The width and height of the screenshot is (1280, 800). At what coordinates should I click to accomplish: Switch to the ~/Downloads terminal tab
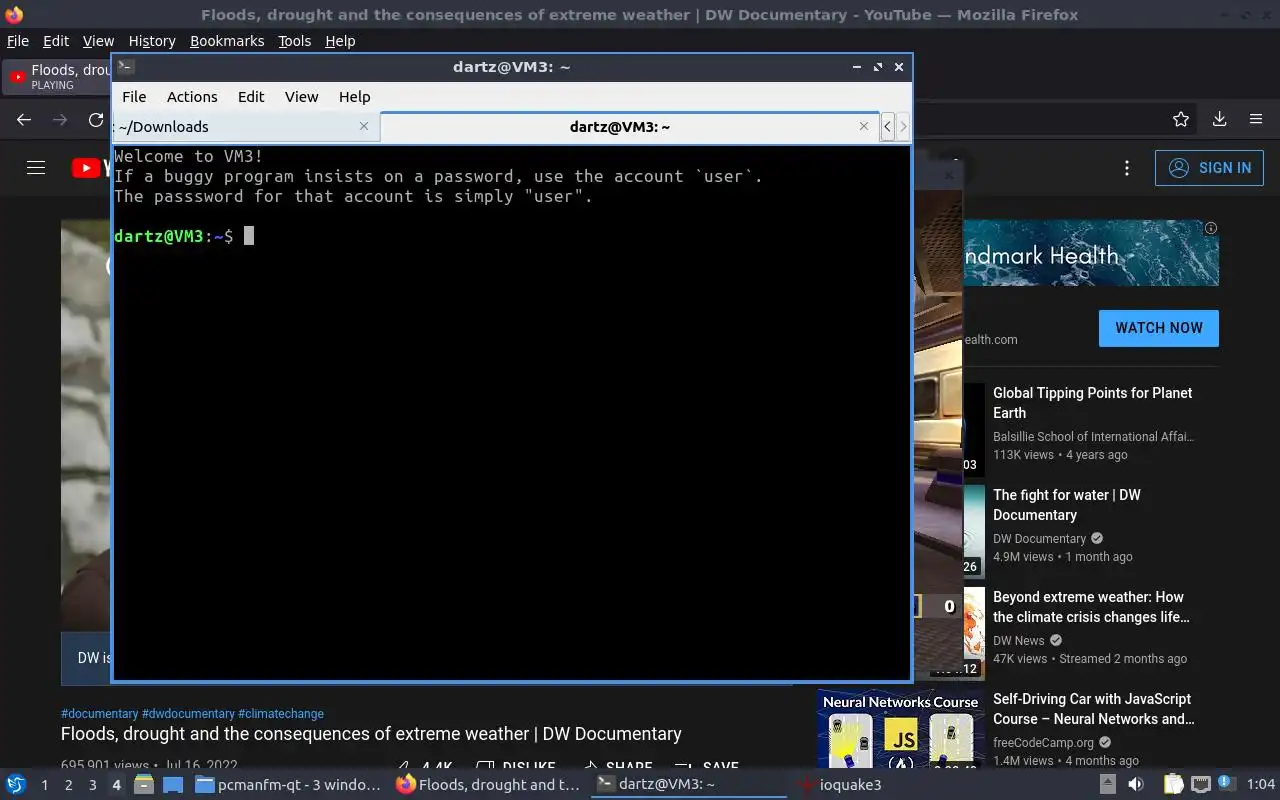tap(245, 126)
